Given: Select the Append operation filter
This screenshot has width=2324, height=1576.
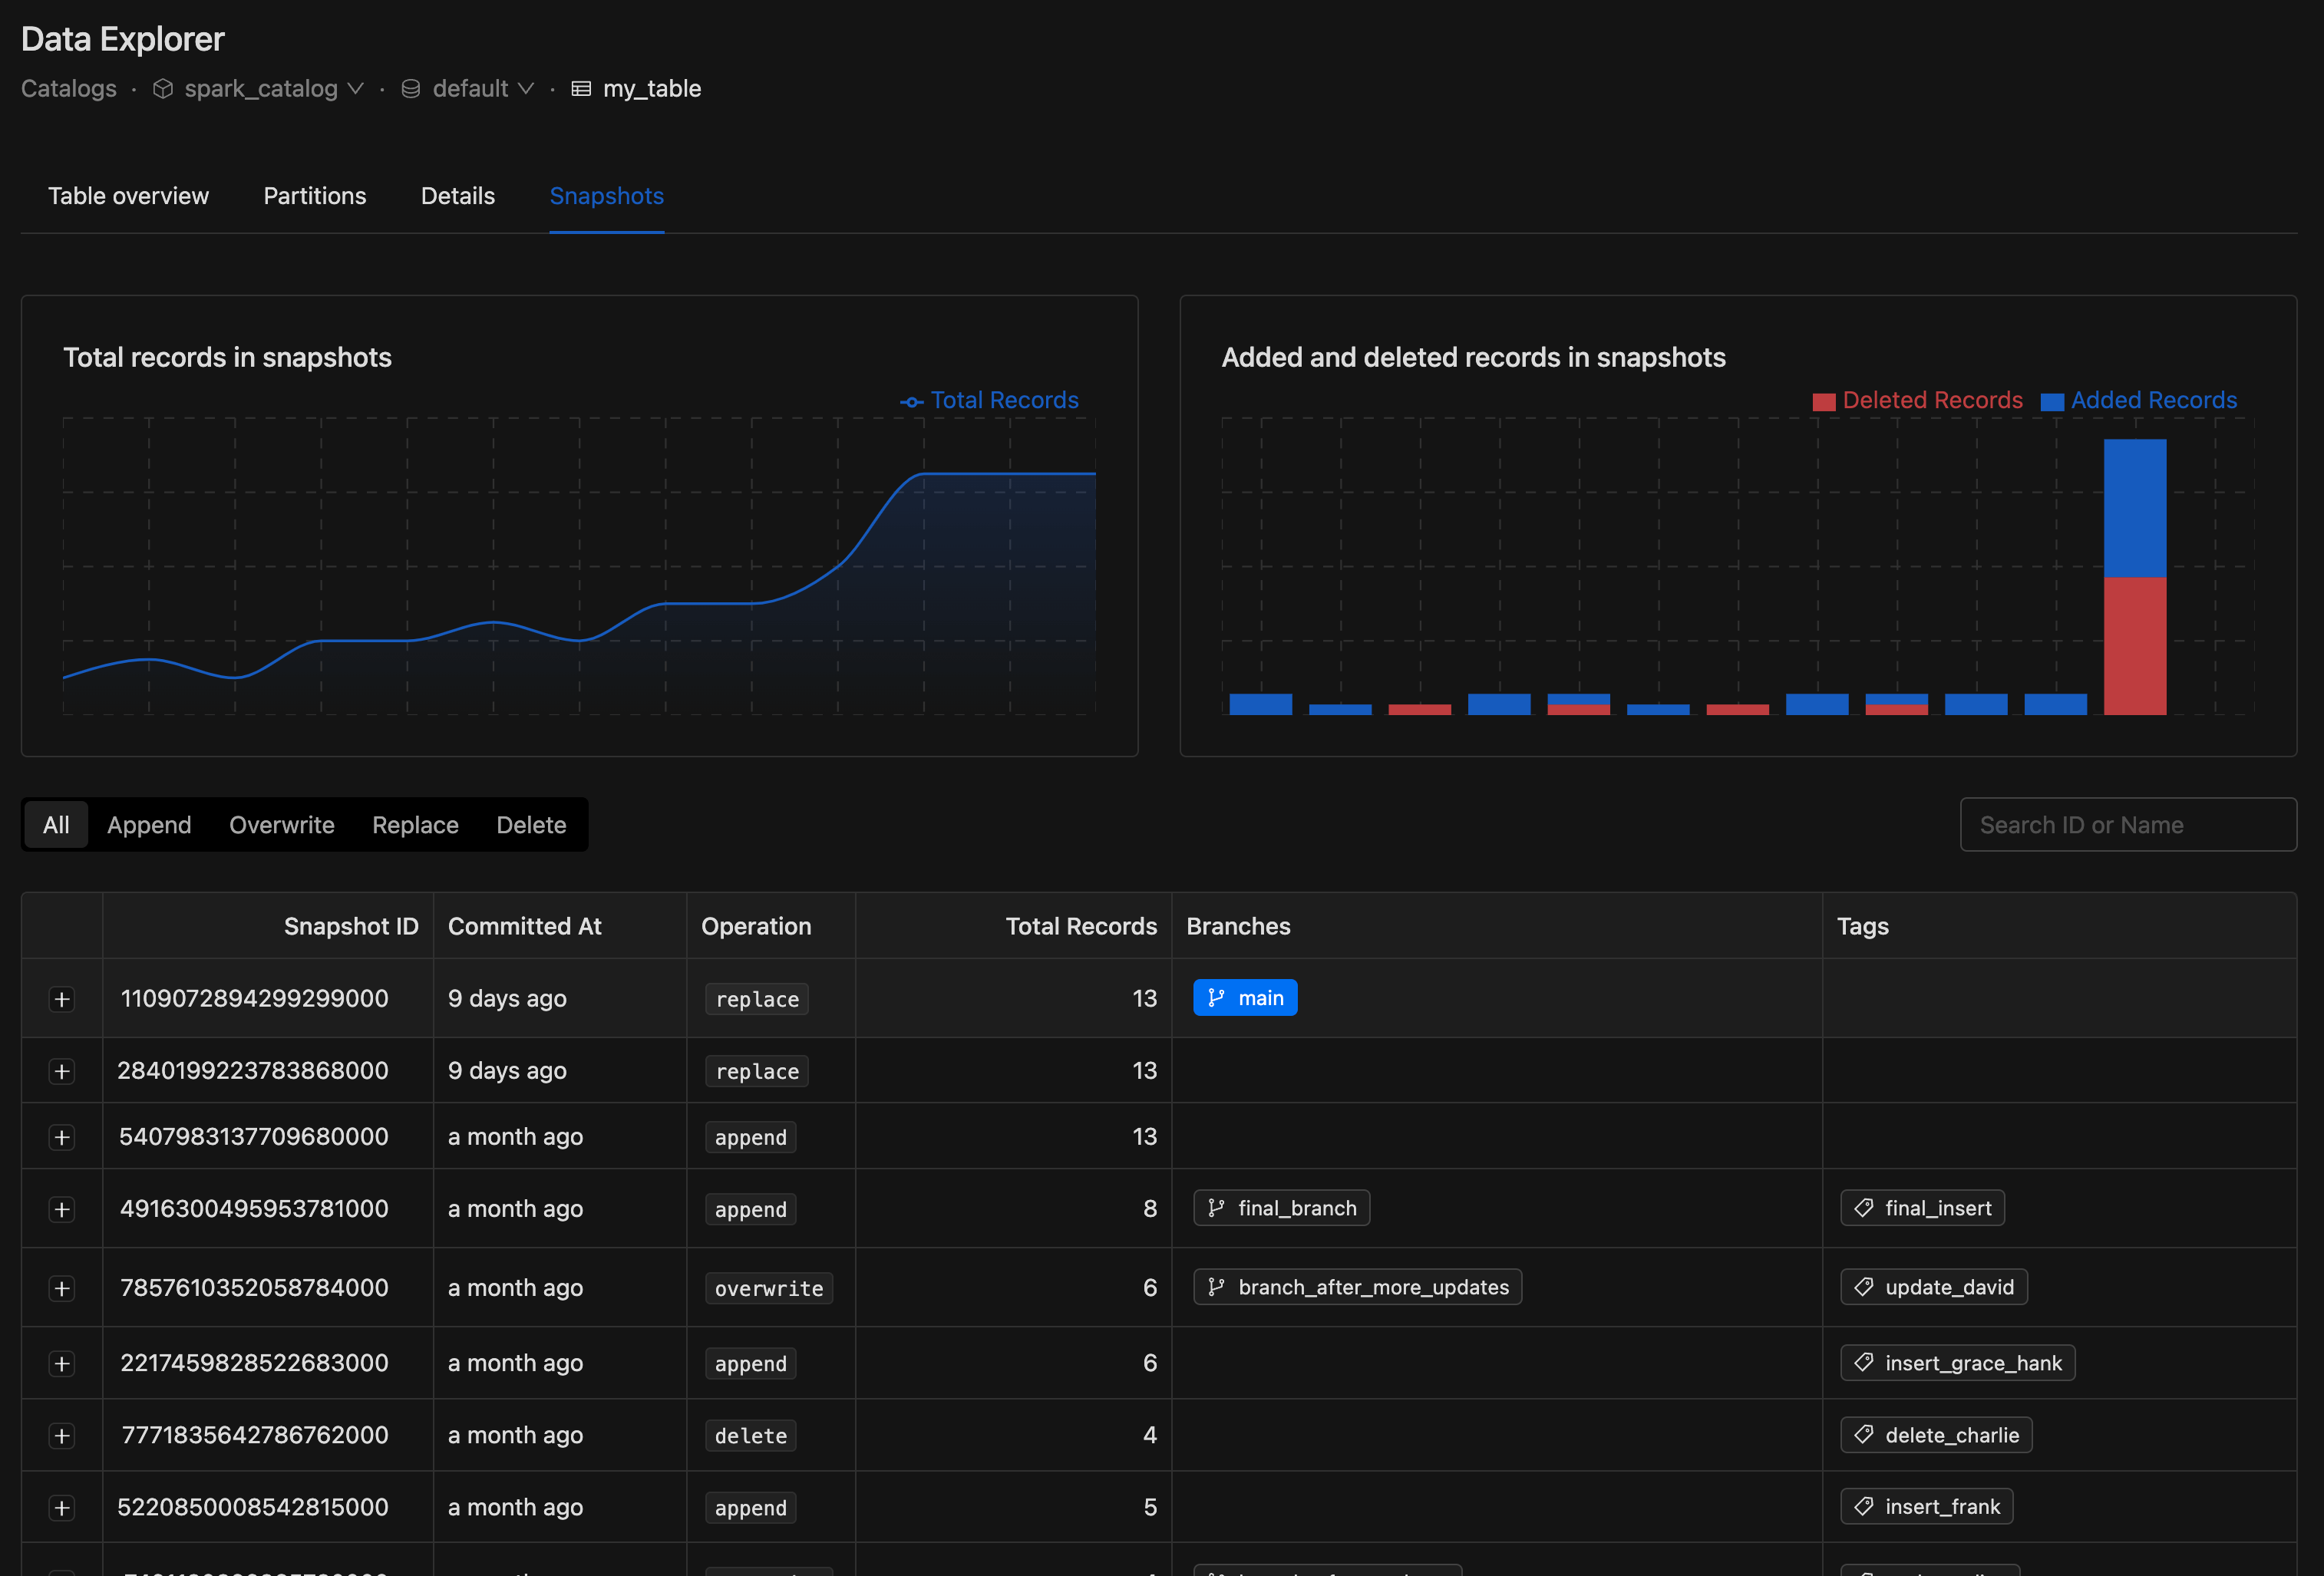Looking at the screenshot, I should [148, 822].
